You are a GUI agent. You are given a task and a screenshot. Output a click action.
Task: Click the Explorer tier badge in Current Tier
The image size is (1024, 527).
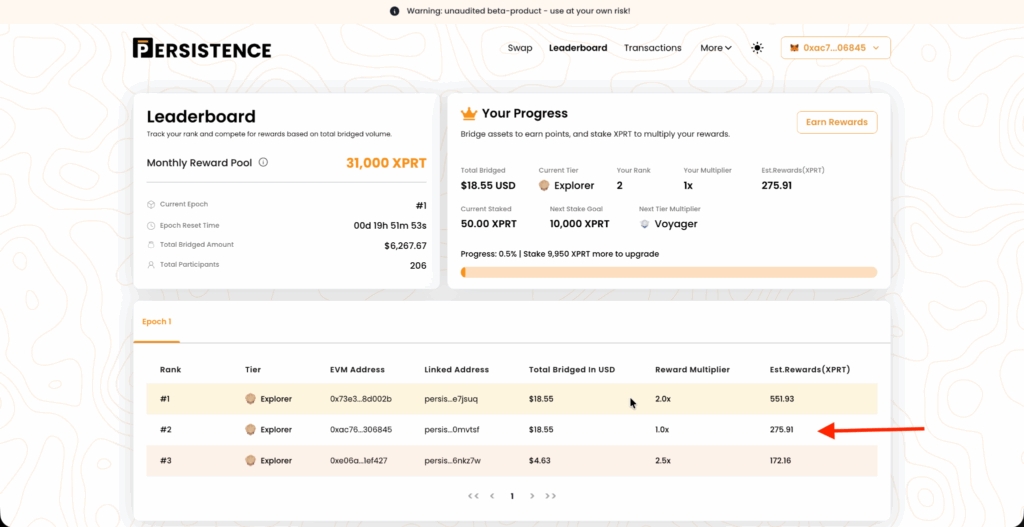click(545, 185)
